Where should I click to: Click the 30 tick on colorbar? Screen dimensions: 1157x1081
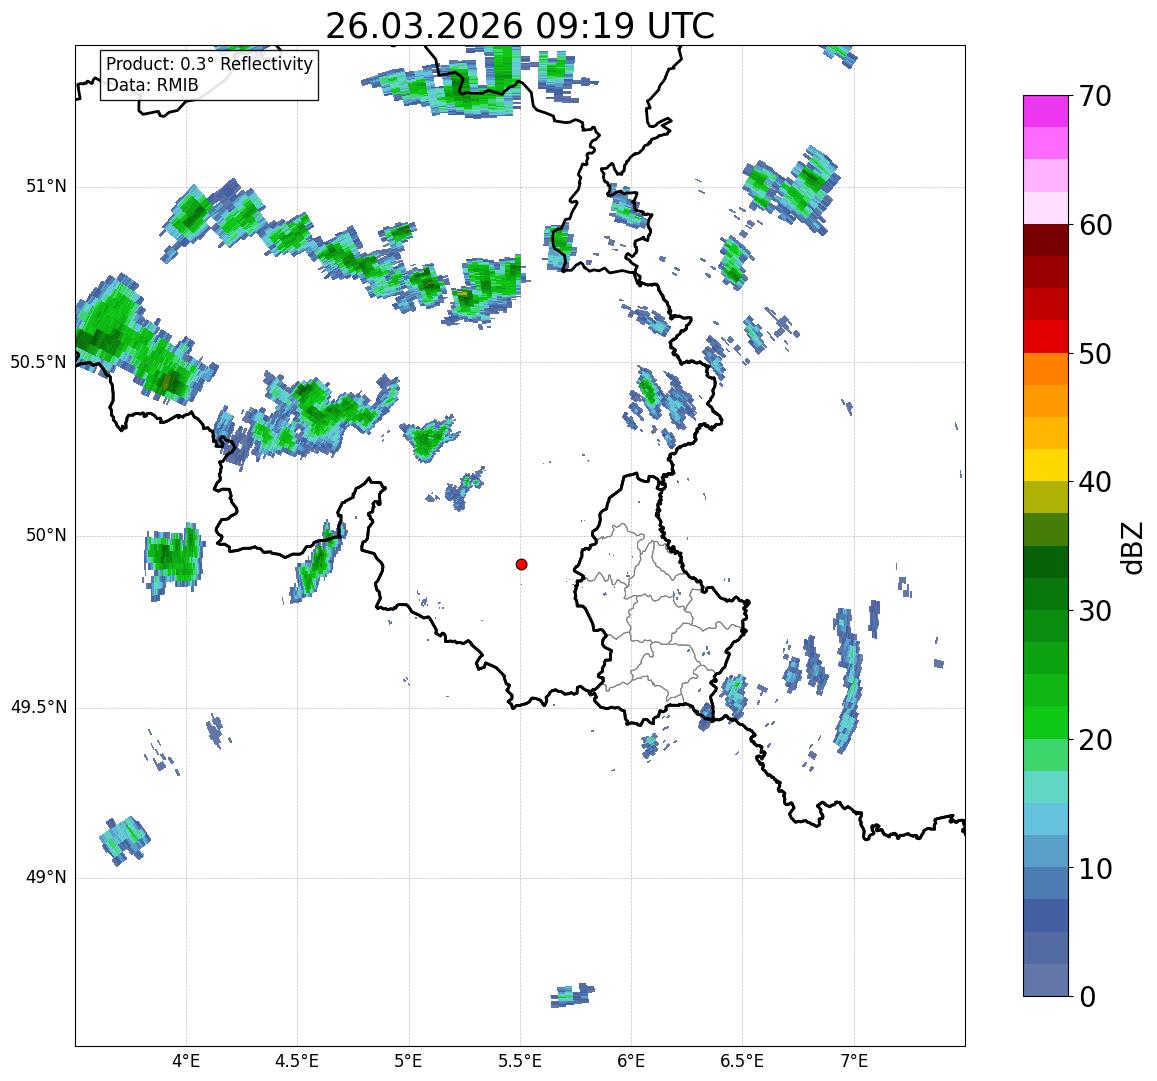[1094, 611]
